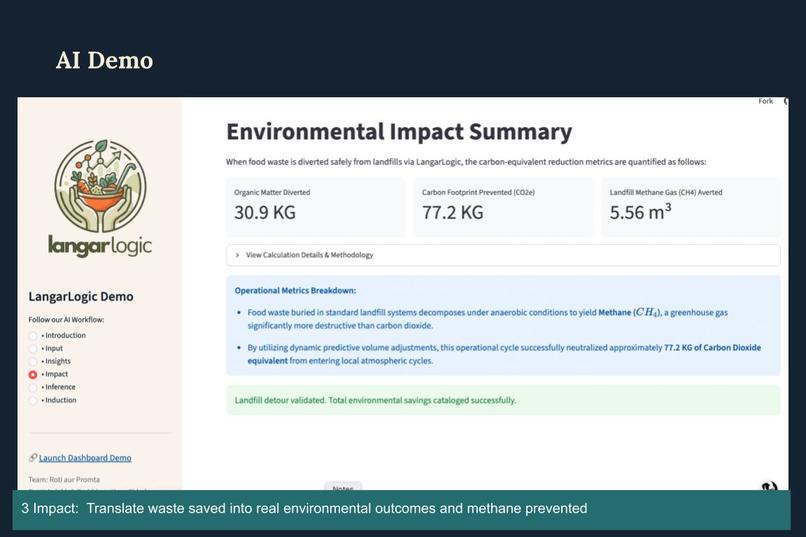This screenshot has height=537, width=806.
Task: Click the Operational Metrics Breakdown heading
Action: [295, 290]
